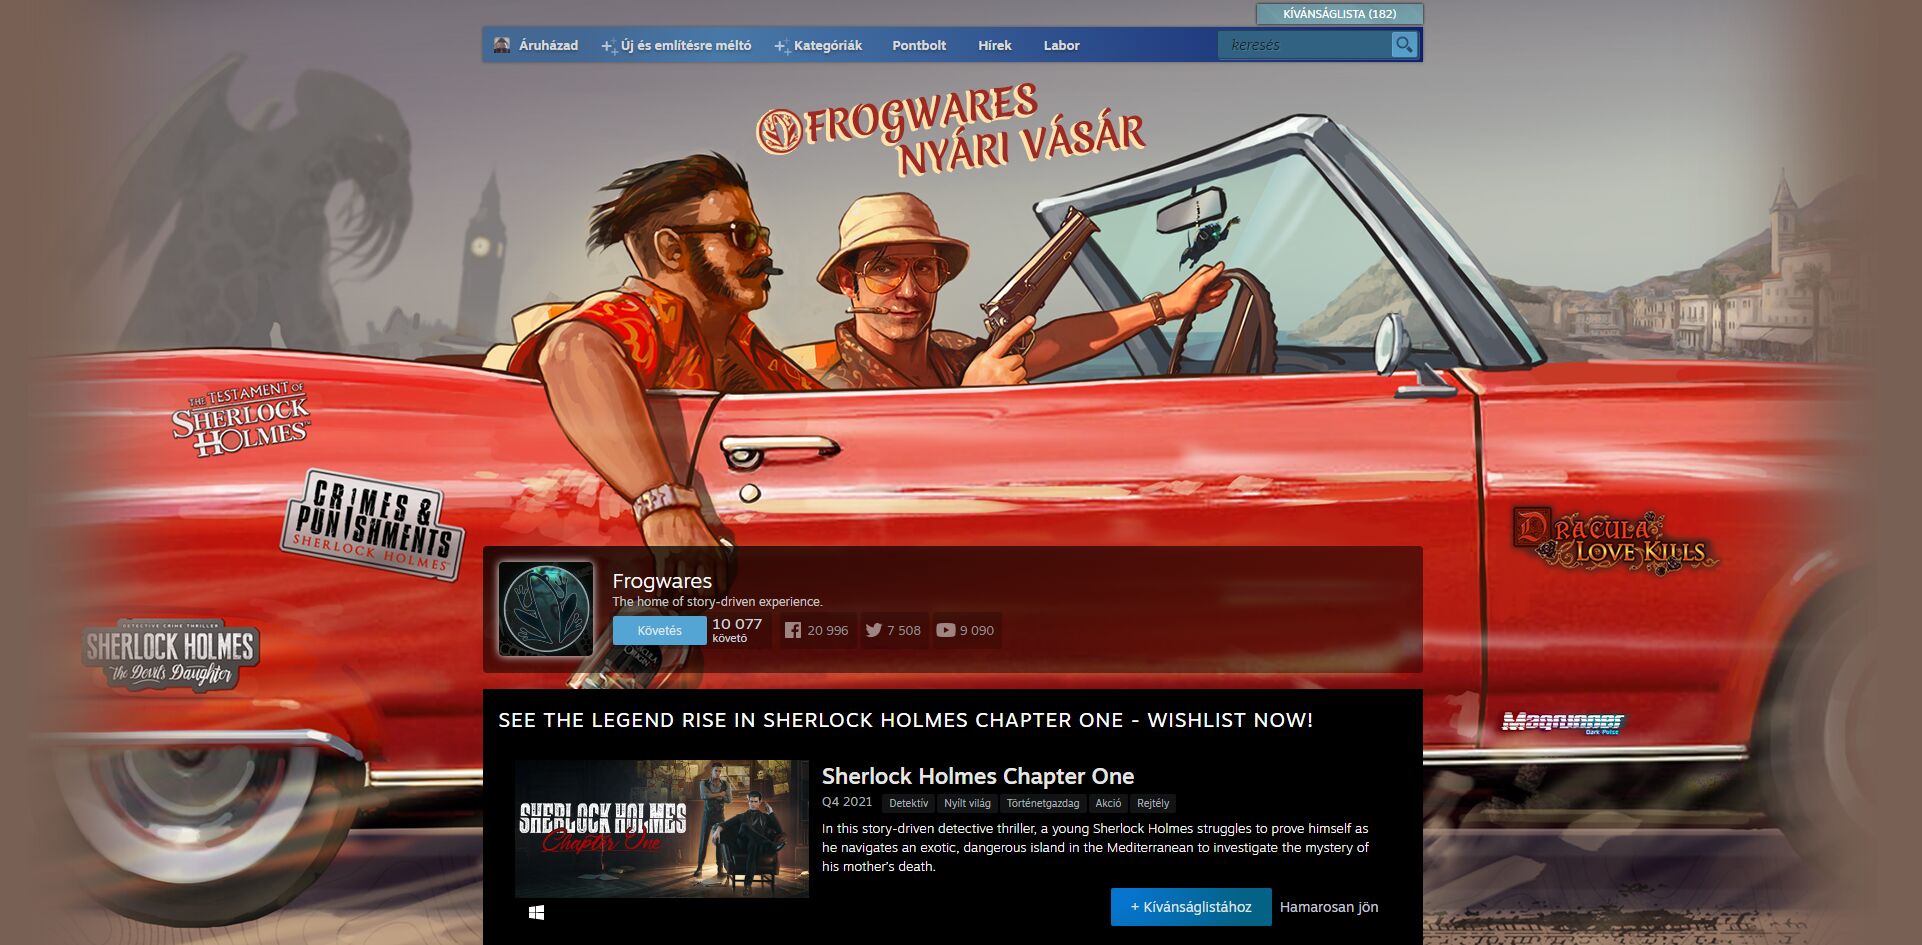Open Sherlock Holmes The Devil's Daughter logo
The width and height of the screenshot is (1922, 945).
pyautogui.click(x=170, y=655)
